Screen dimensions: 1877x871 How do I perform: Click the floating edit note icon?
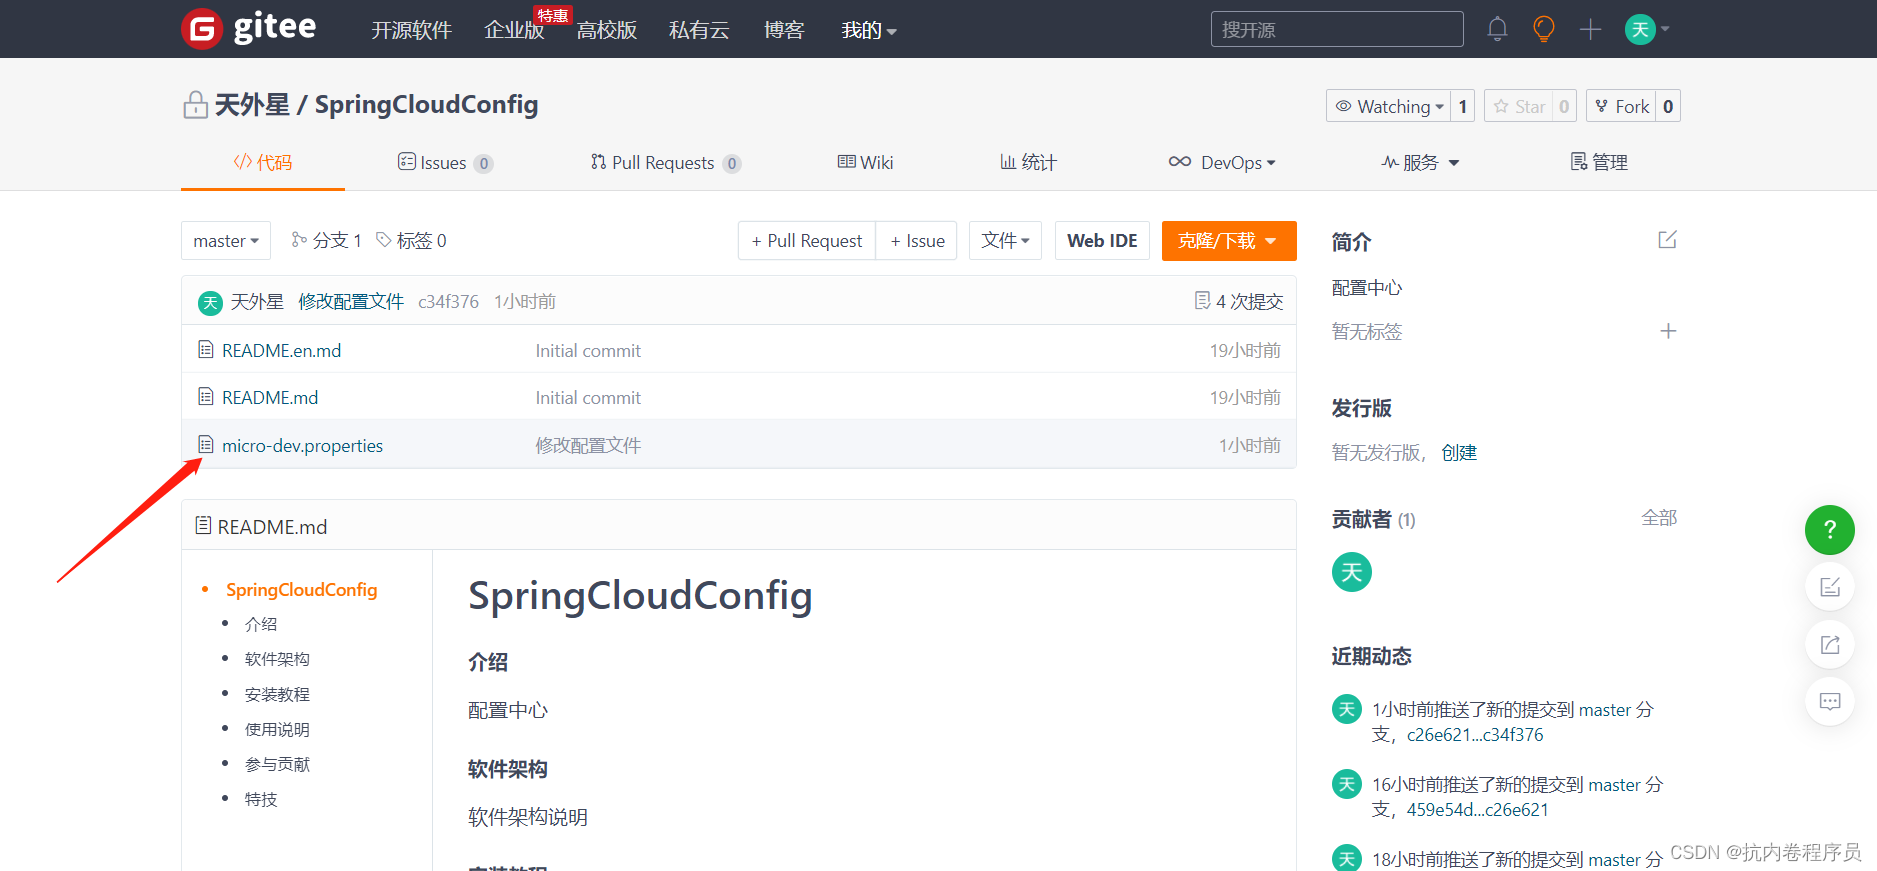pos(1830,587)
